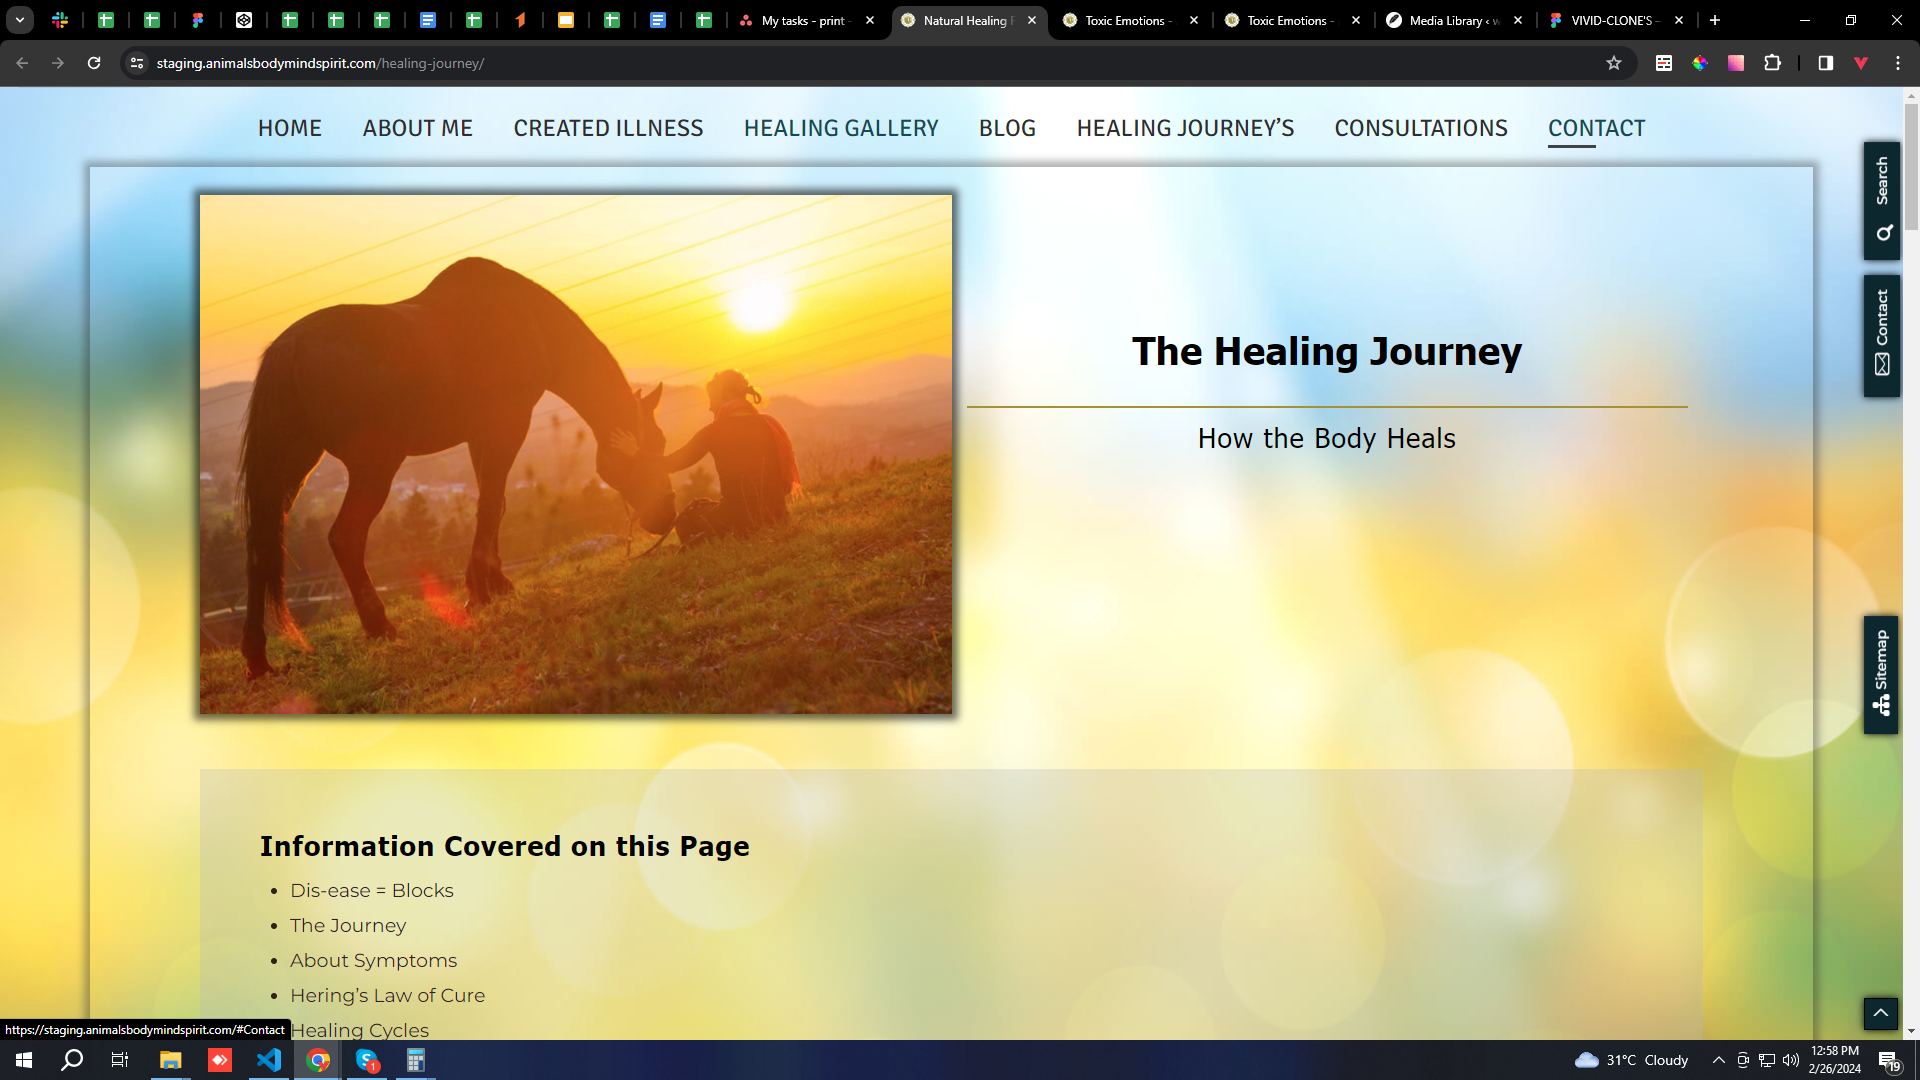Open the Search side tab
This screenshot has height=1080, width=1920.
click(1881, 200)
